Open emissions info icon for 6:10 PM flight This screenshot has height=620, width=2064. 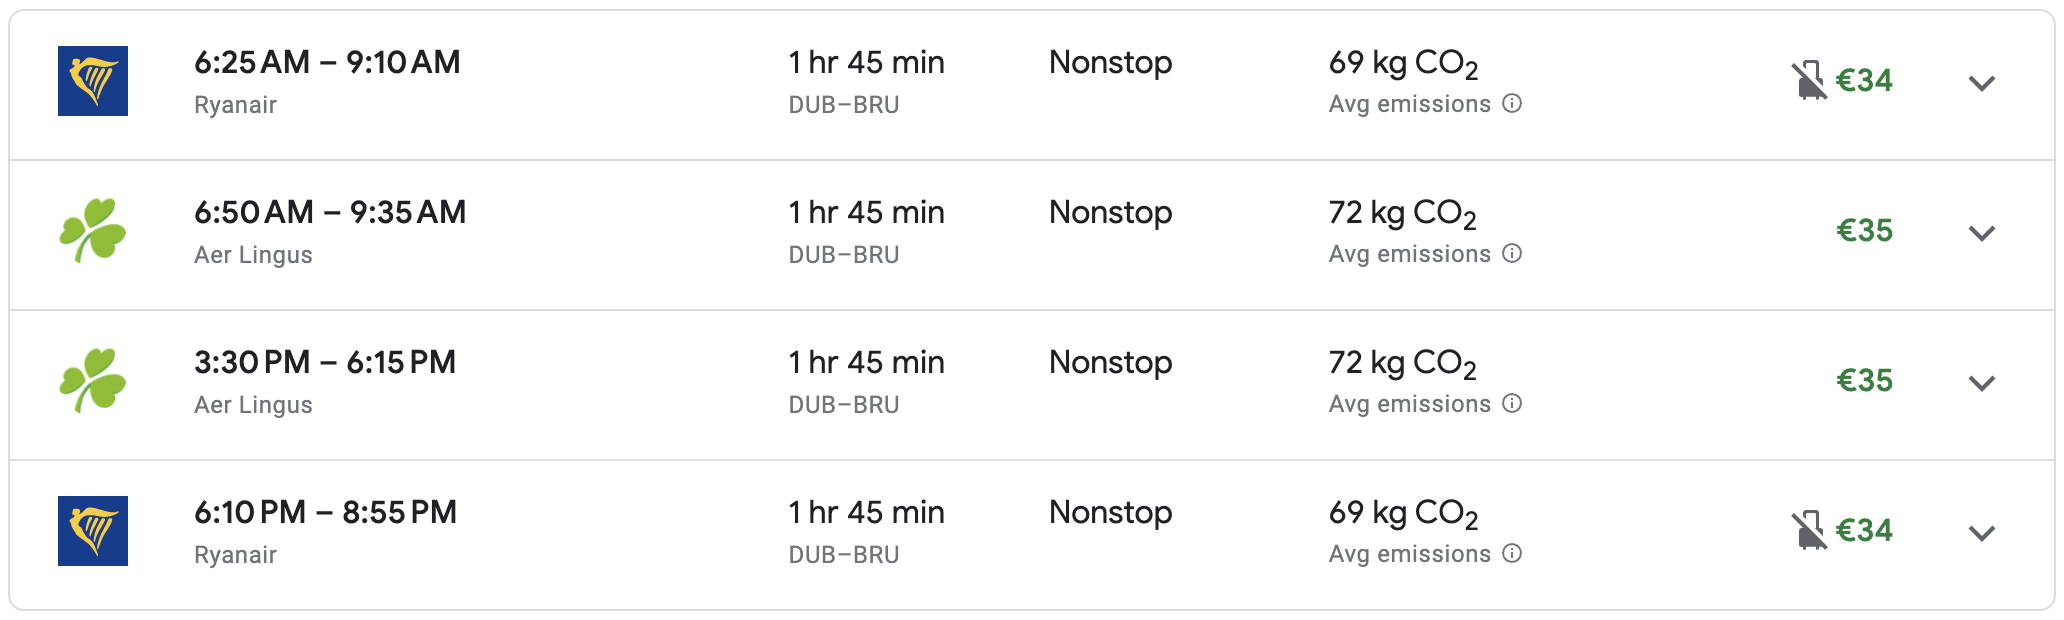tap(1512, 554)
